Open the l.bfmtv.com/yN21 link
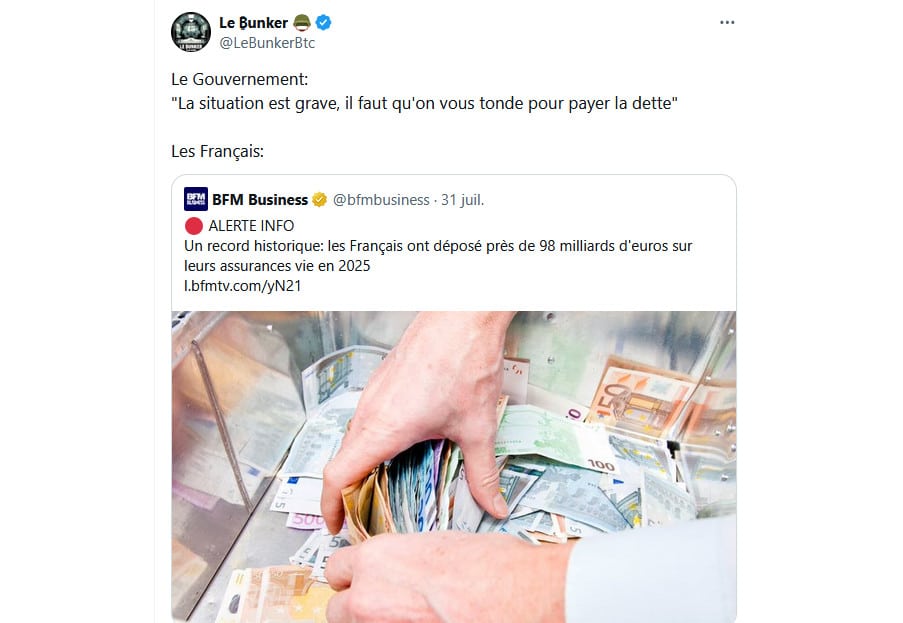Viewport: 903px width, 623px height. (x=242, y=286)
